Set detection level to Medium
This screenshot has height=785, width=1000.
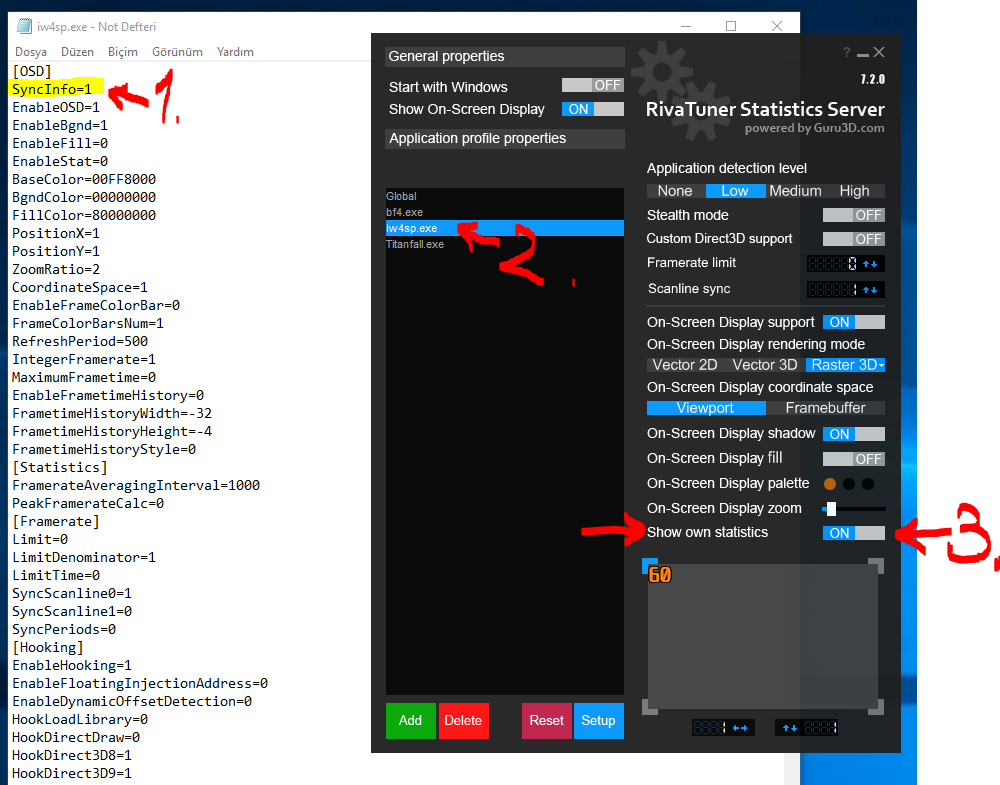pos(795,191)
